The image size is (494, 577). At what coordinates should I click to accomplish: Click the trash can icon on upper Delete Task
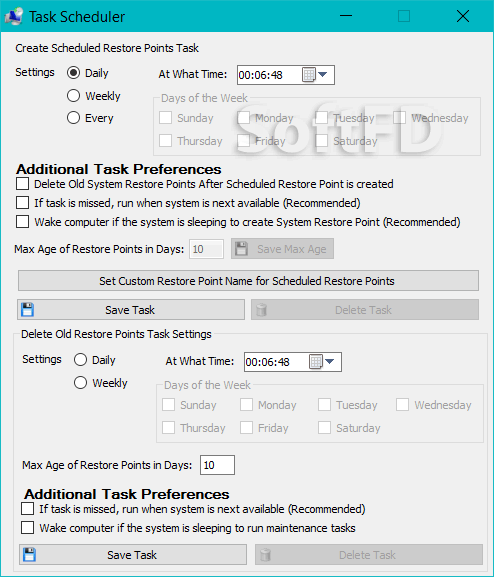(261, 310)
